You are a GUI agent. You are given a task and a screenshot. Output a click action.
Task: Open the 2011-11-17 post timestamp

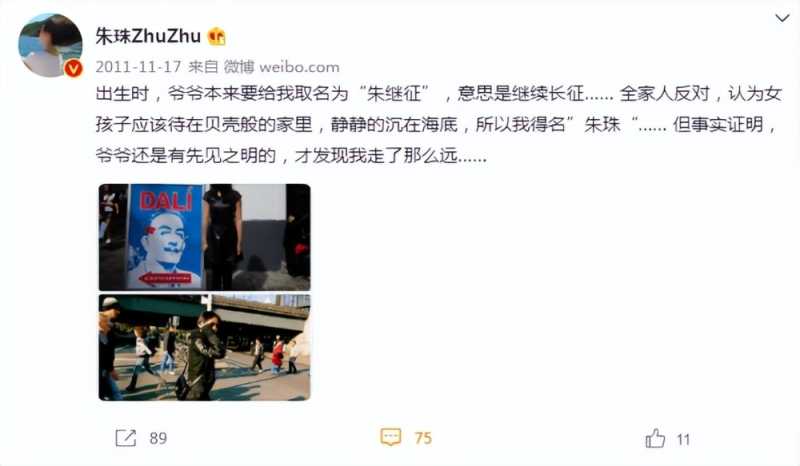pos(138,67)
